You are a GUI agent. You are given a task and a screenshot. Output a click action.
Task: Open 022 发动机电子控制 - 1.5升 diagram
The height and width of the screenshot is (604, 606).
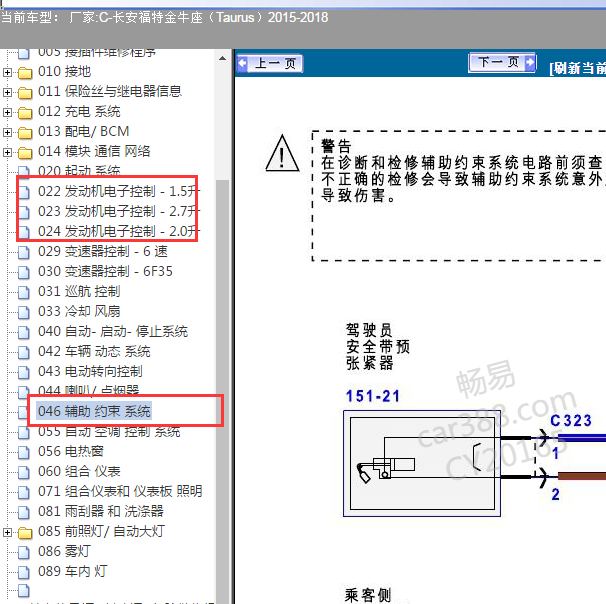[119, 192]
